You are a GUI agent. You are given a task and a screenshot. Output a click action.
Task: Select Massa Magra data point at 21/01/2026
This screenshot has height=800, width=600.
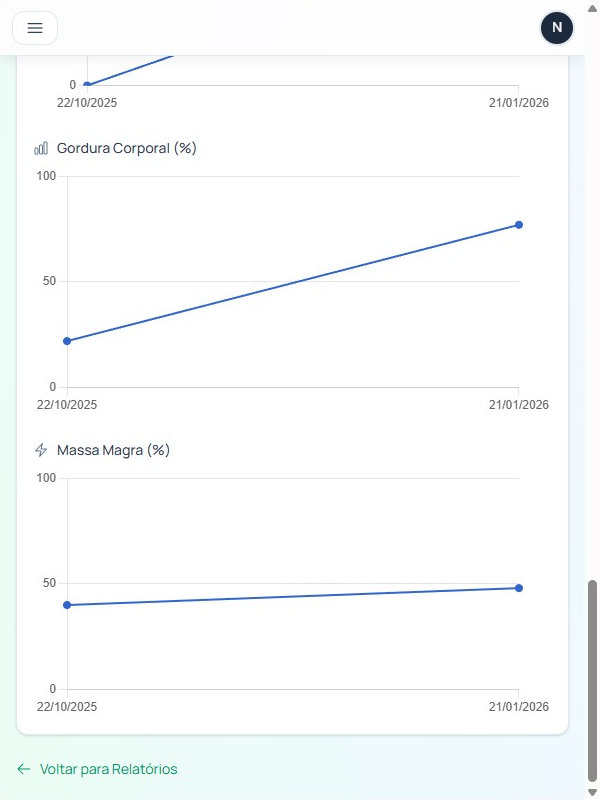(519, 588)
